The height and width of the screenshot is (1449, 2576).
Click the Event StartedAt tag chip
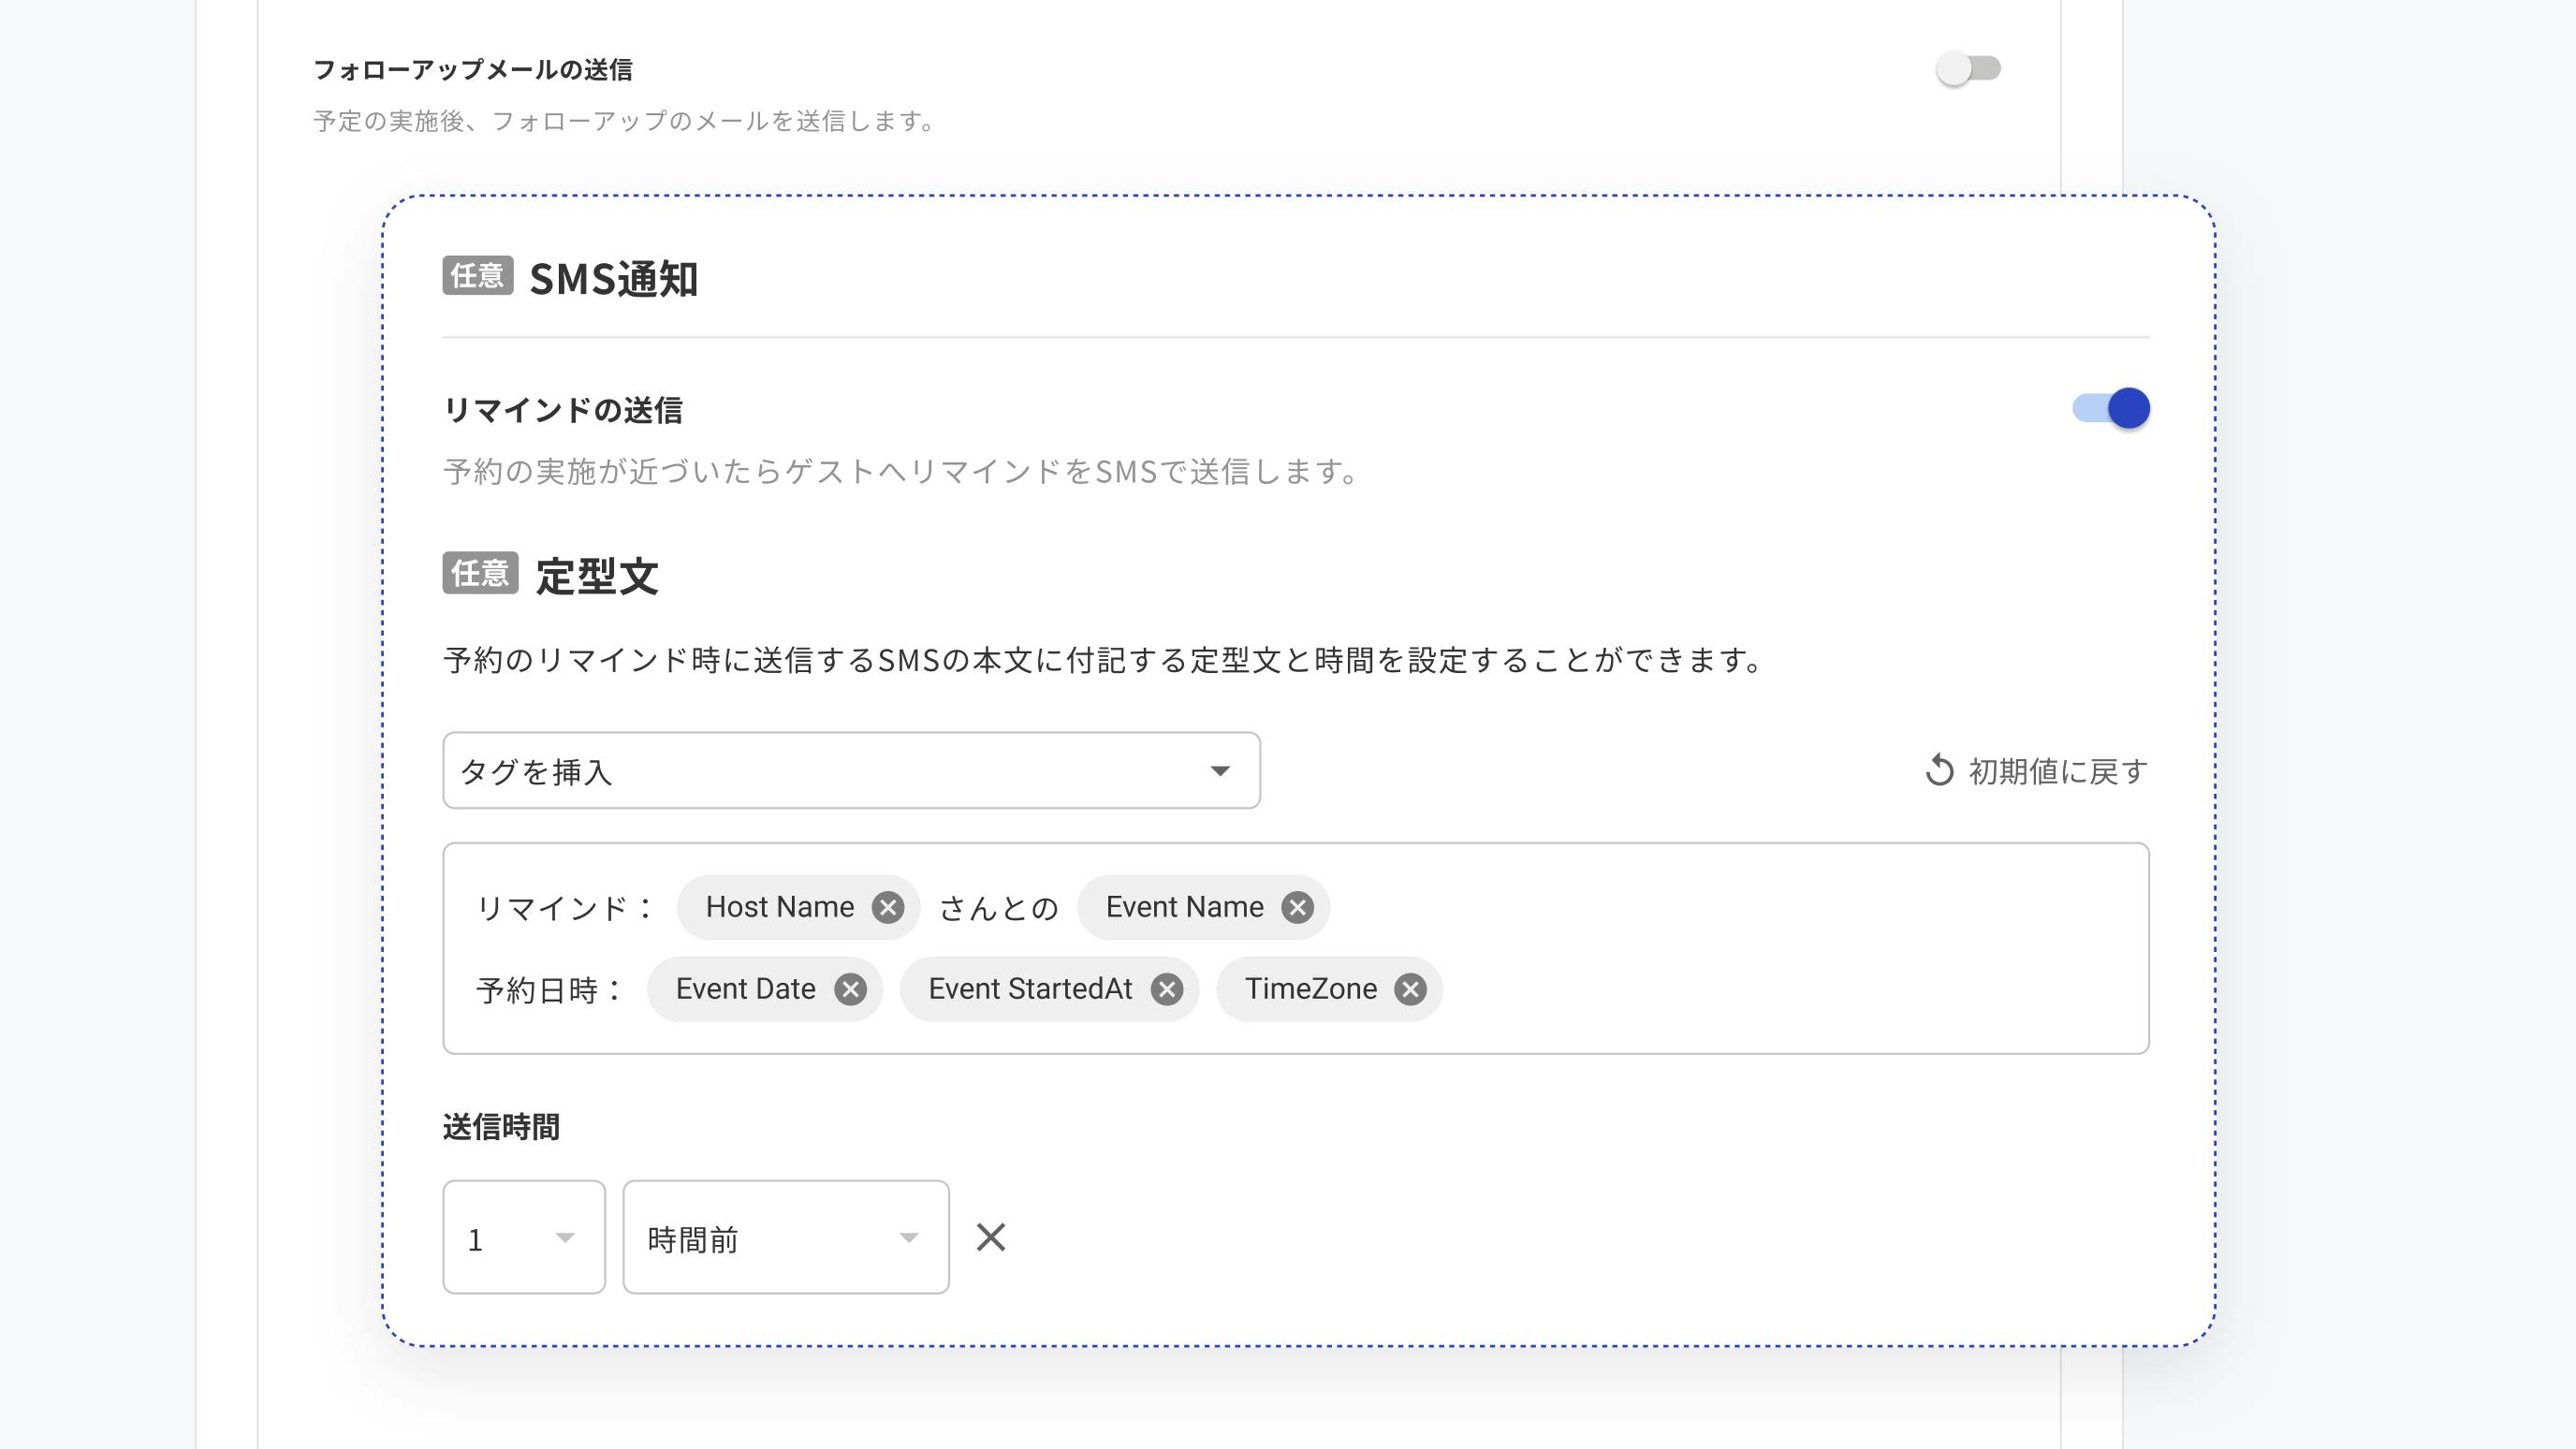tap(1030, 989)
